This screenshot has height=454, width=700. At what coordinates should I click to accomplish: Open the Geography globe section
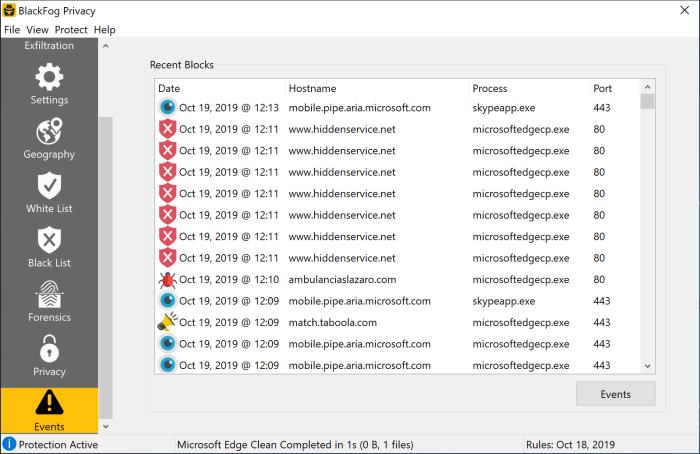[49, 139]
